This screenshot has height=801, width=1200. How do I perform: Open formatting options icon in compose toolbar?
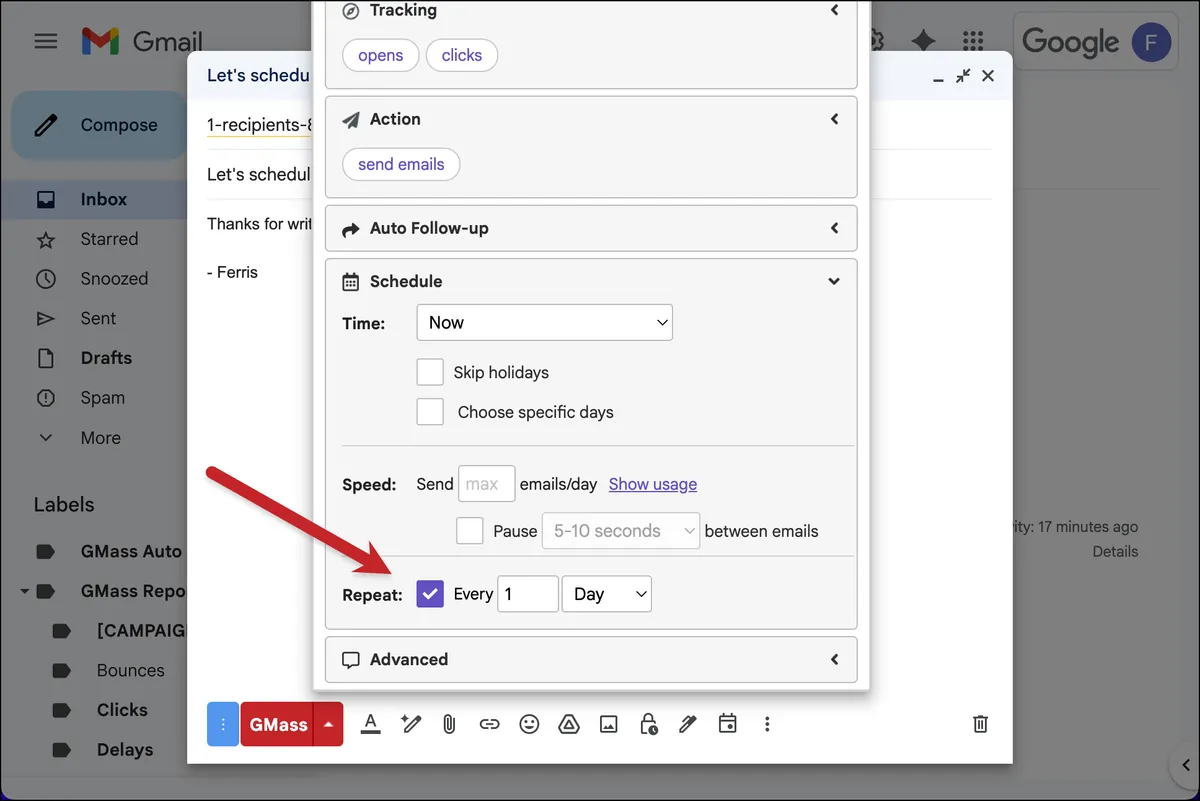[x=370, y=723]
